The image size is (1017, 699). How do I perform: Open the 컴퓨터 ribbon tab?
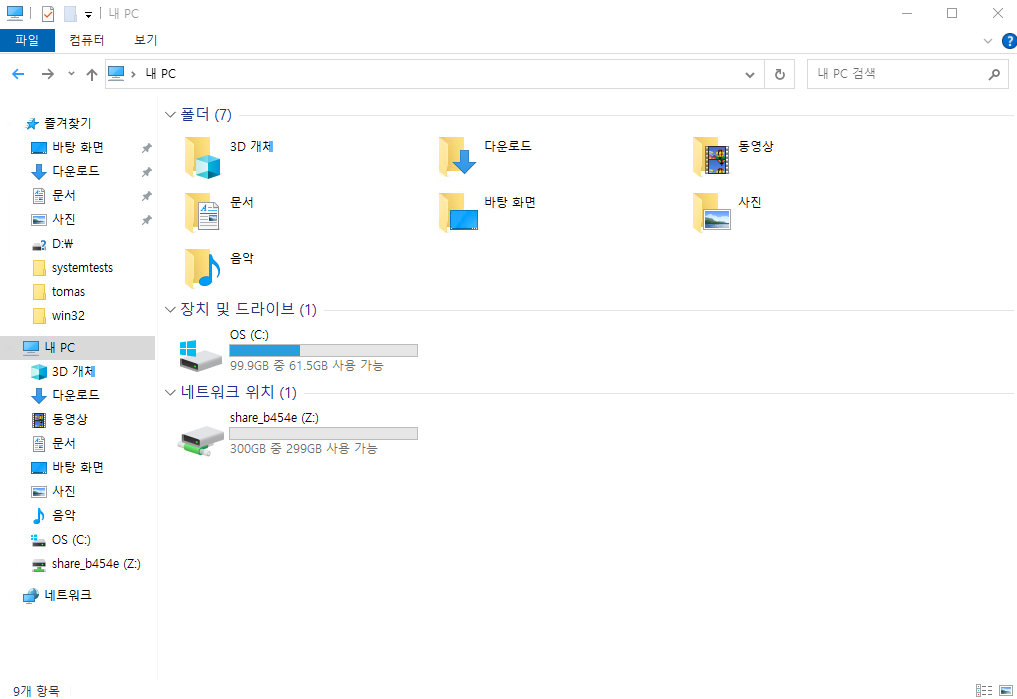pyautogui.click(x=86, y=40)
